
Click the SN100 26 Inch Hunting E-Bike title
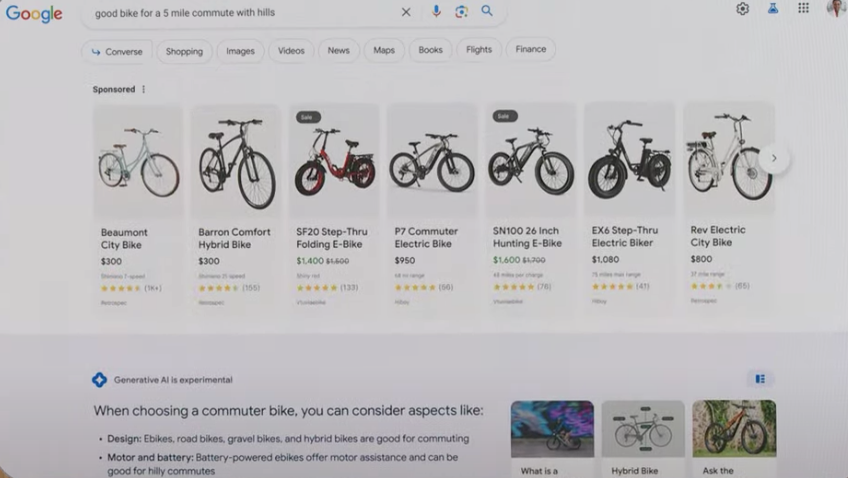click(x=527, y=237)
